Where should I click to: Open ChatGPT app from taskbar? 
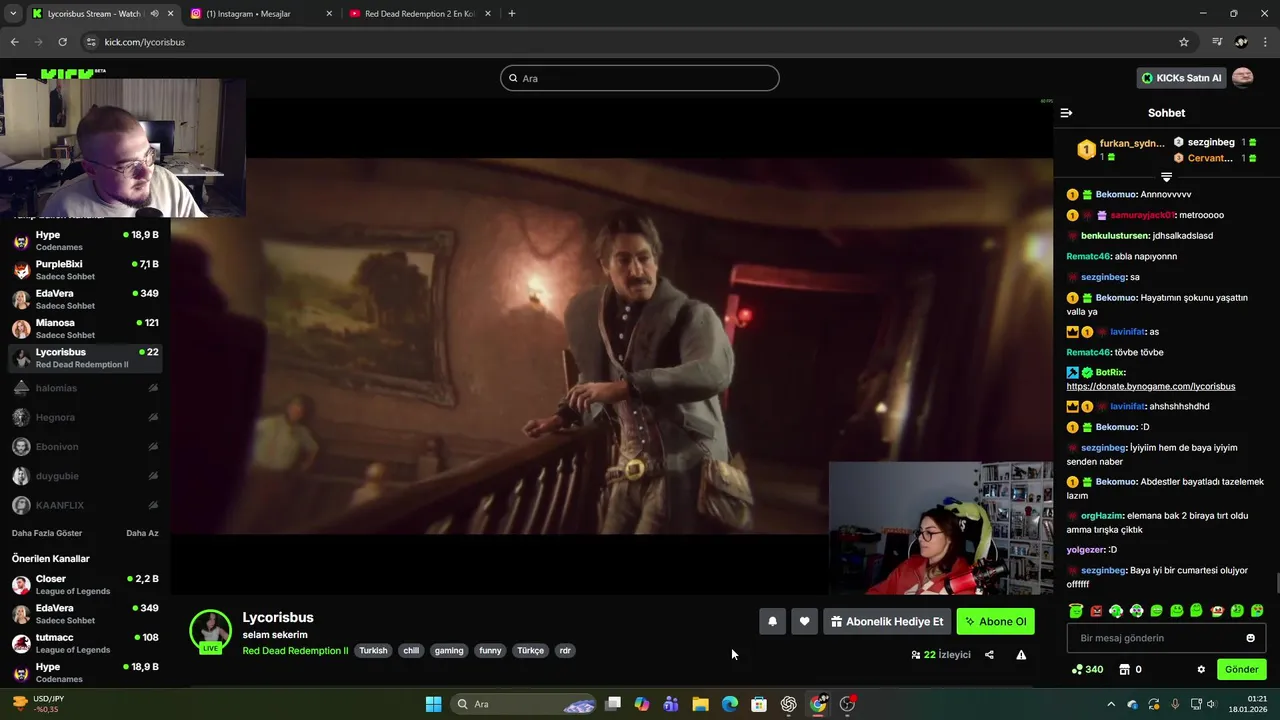pyautogui.click(x=788, y=704)
